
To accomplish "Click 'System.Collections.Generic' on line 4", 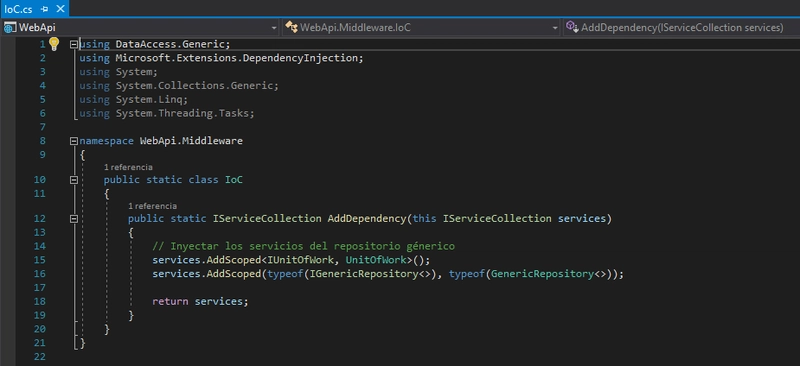I will coord(194,85).
